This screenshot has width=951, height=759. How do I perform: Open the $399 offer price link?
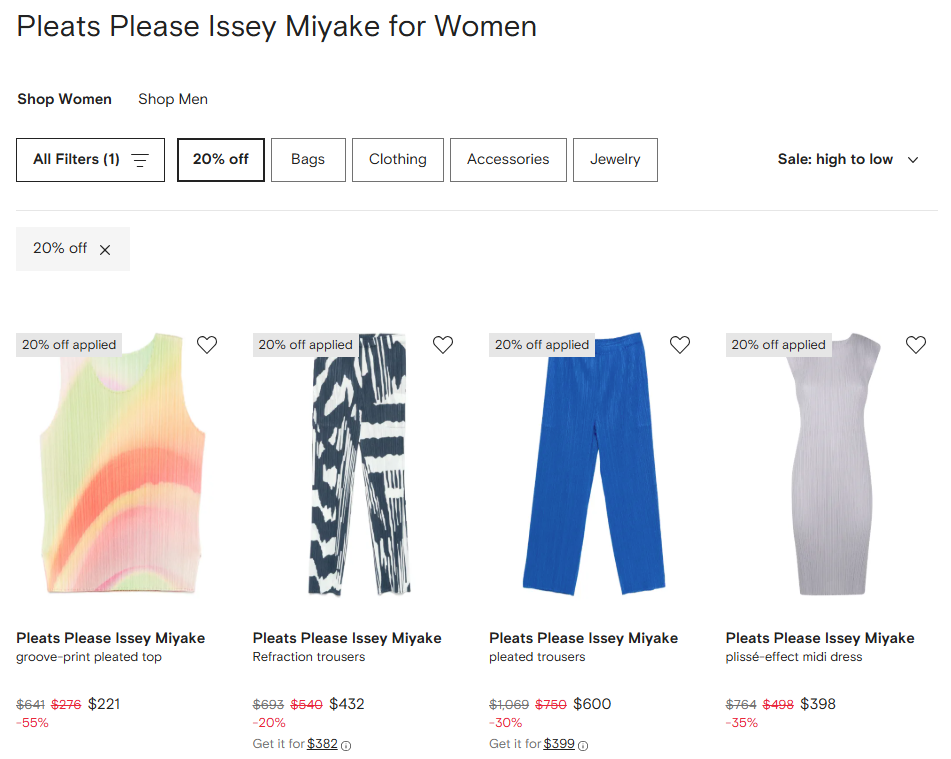pyautogui.click(x=559, y=744)
